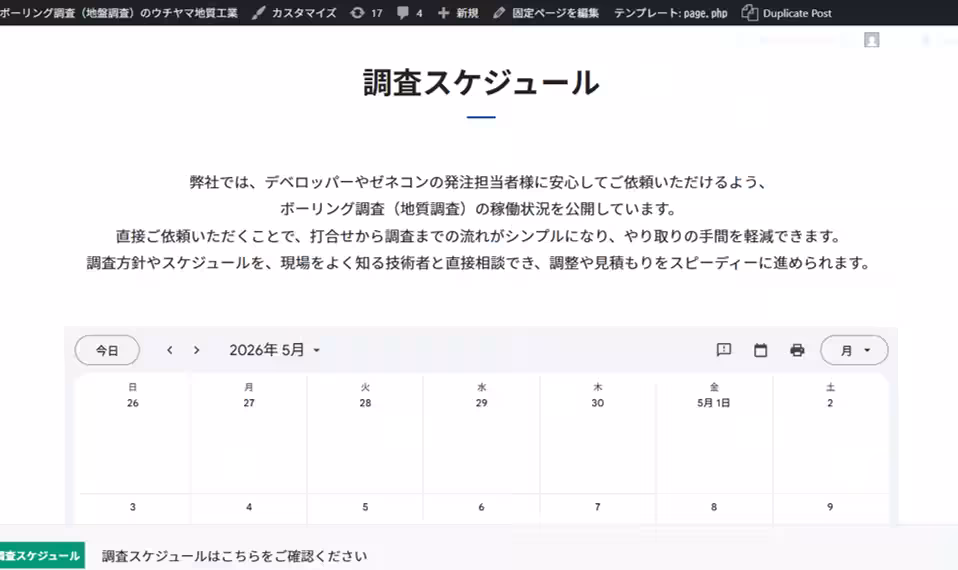
Task: Jump to today with the 今日 button
Action: coord(107,350)
